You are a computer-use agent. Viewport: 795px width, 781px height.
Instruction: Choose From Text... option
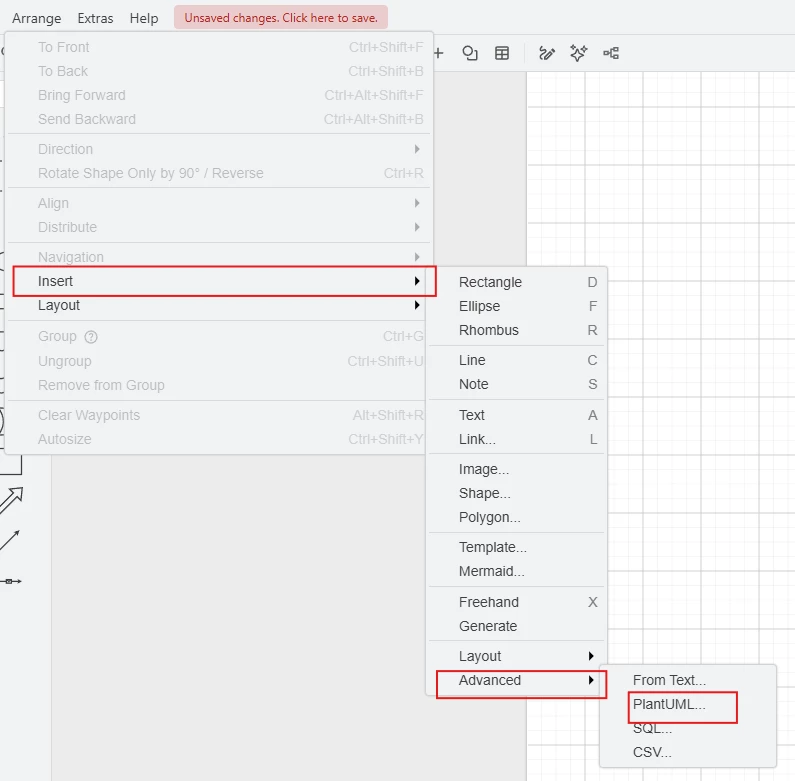(687, 680)
